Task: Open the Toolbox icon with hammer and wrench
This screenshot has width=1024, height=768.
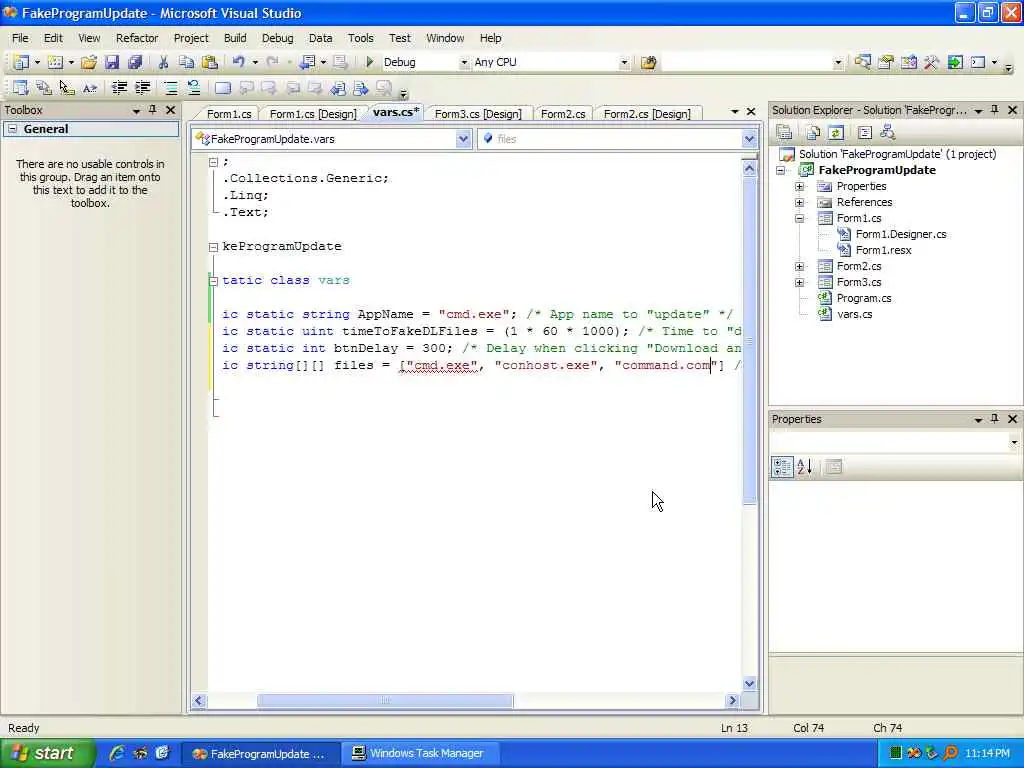Action: point(931,62)
